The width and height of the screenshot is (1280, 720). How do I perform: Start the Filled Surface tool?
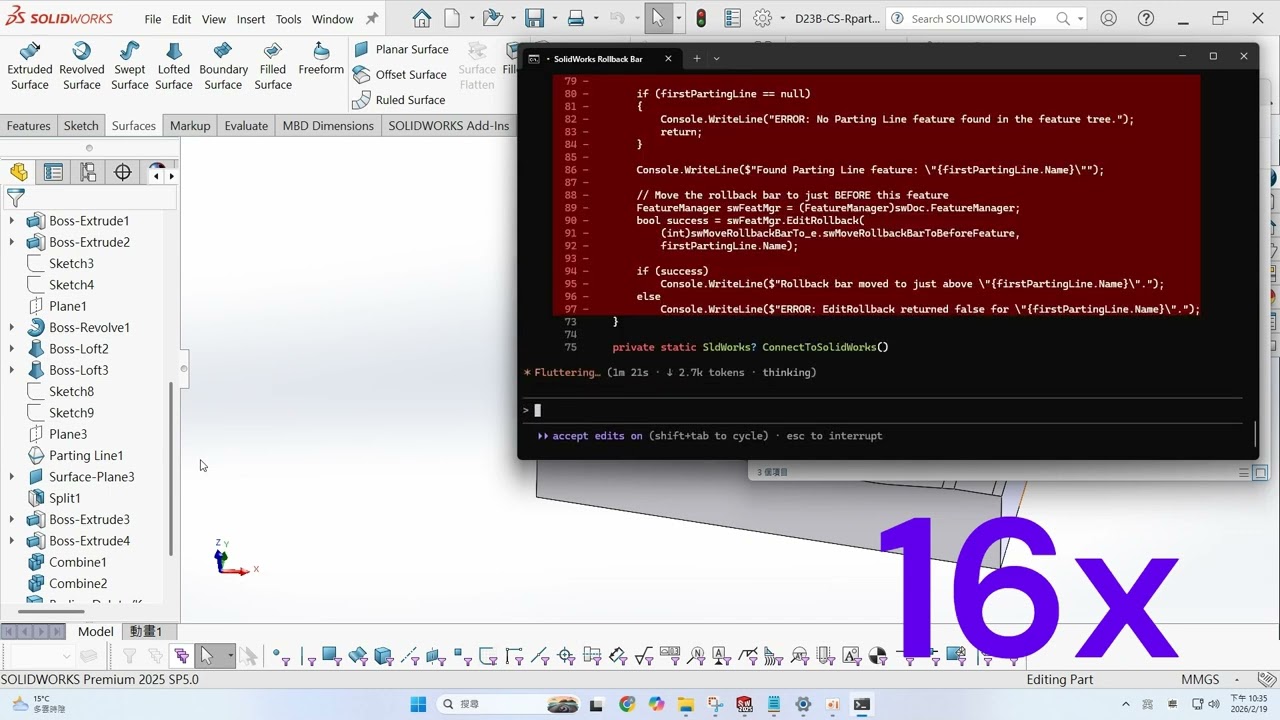click(x=273, y=67)
